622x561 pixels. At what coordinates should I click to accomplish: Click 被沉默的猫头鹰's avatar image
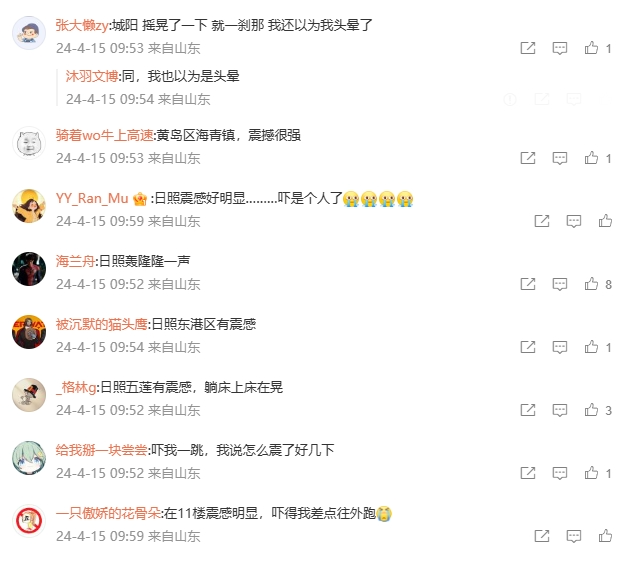coord(29,332)
